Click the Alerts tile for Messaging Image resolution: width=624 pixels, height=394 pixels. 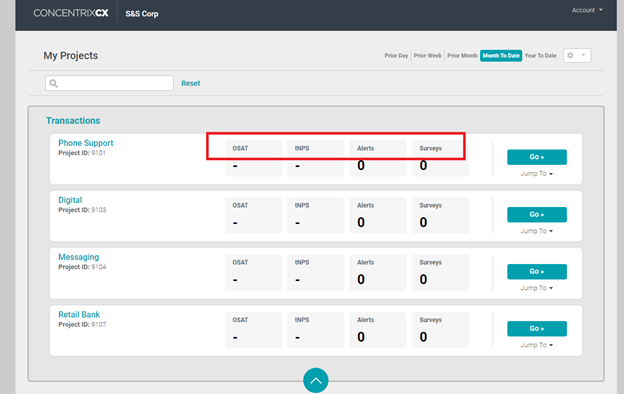pos(378,273)
